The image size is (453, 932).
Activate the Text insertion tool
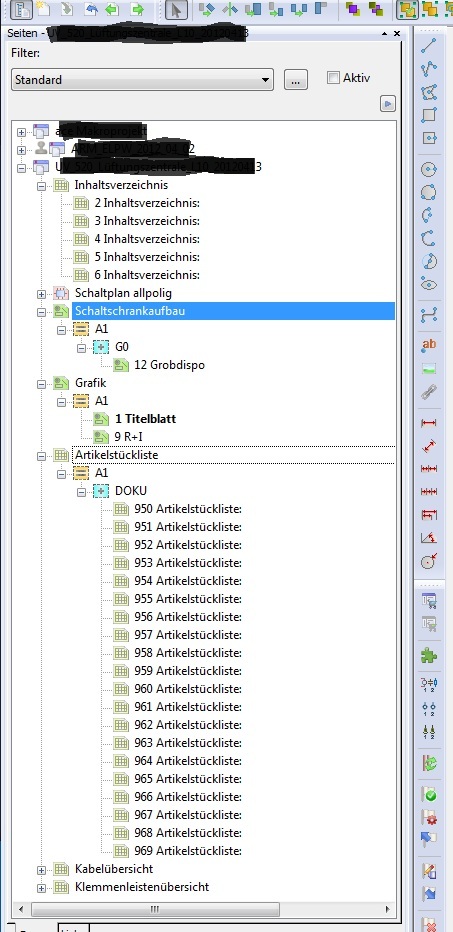click(x=429, y=344)
